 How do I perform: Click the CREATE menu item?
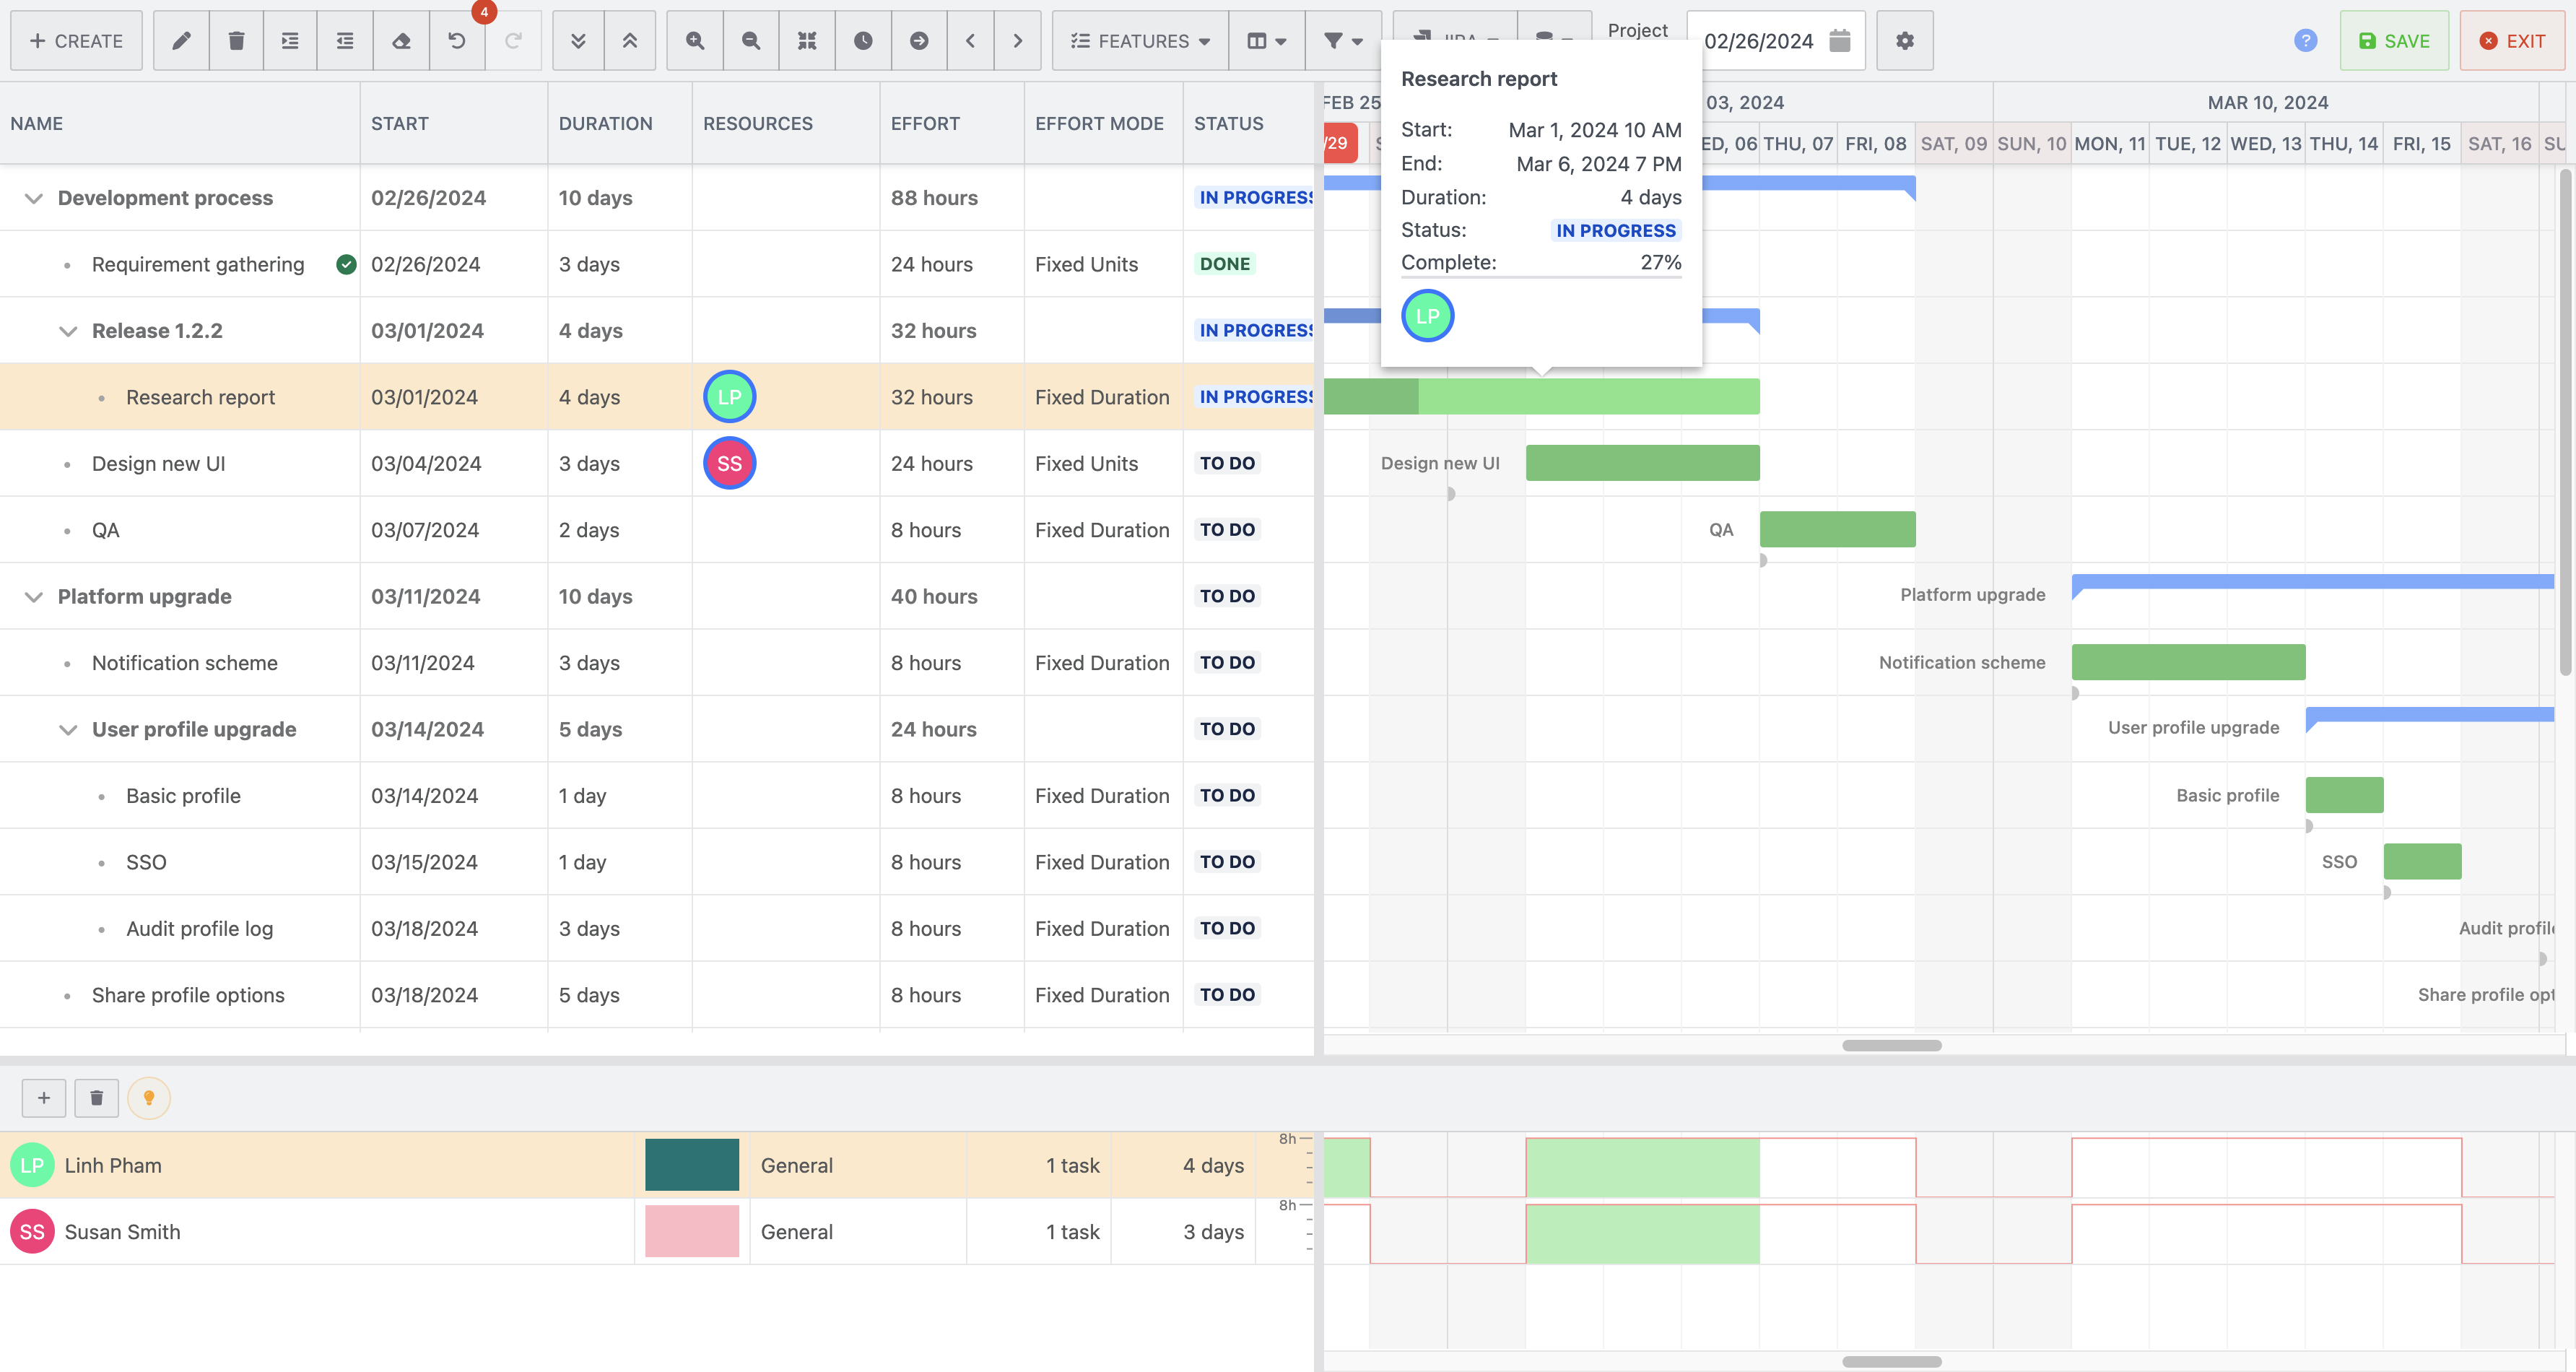coord(75,39)
